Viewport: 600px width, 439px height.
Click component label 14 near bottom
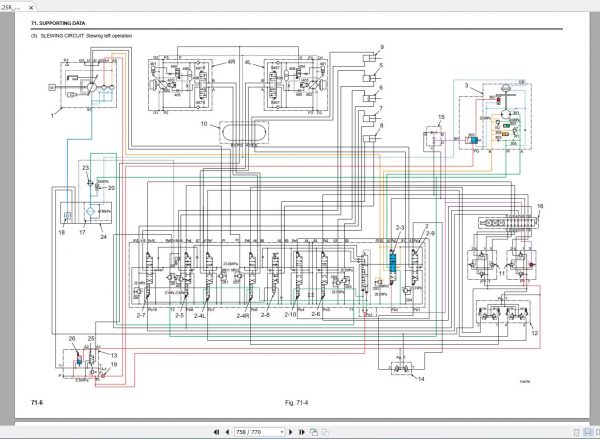(421, 379)
